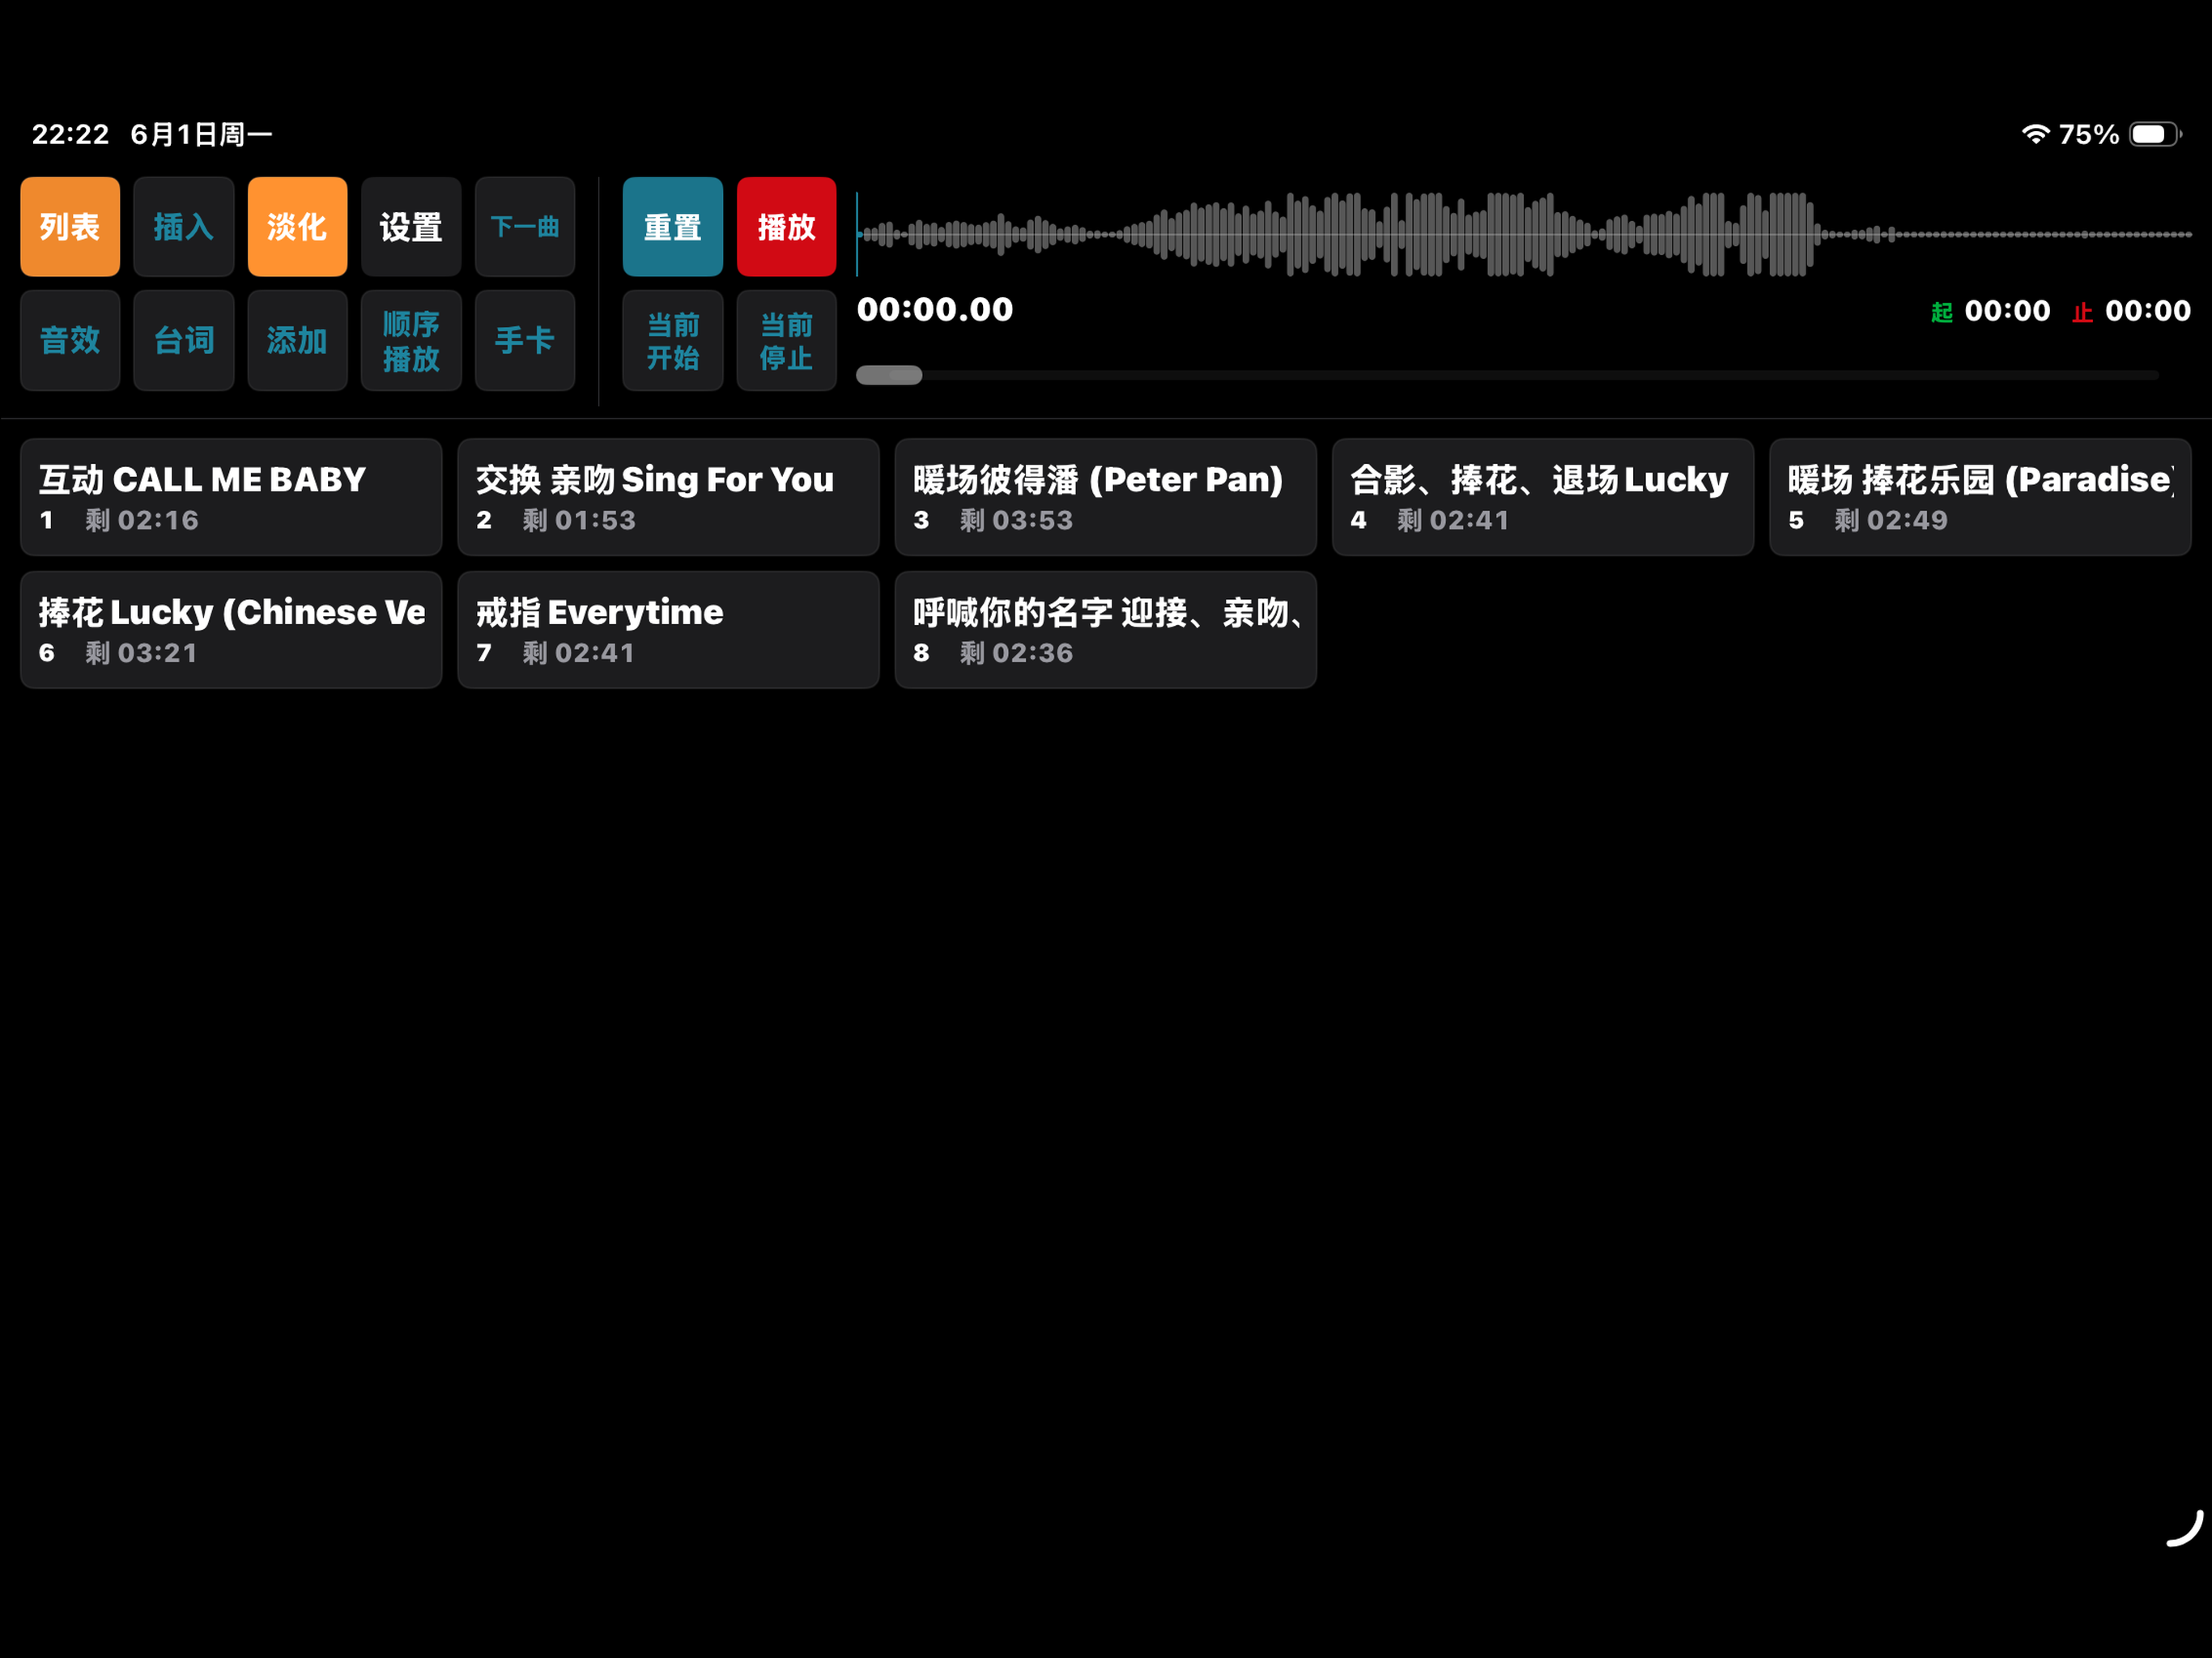Select track 6 捧花 Lucky (Chinese Ve
2212x1658 pixels.
tap(231, 630)
